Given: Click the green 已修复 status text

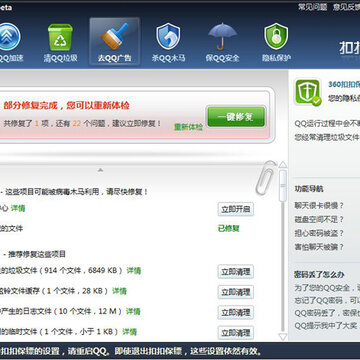Looking at the screenshot, I should click(x=229, y=229).
